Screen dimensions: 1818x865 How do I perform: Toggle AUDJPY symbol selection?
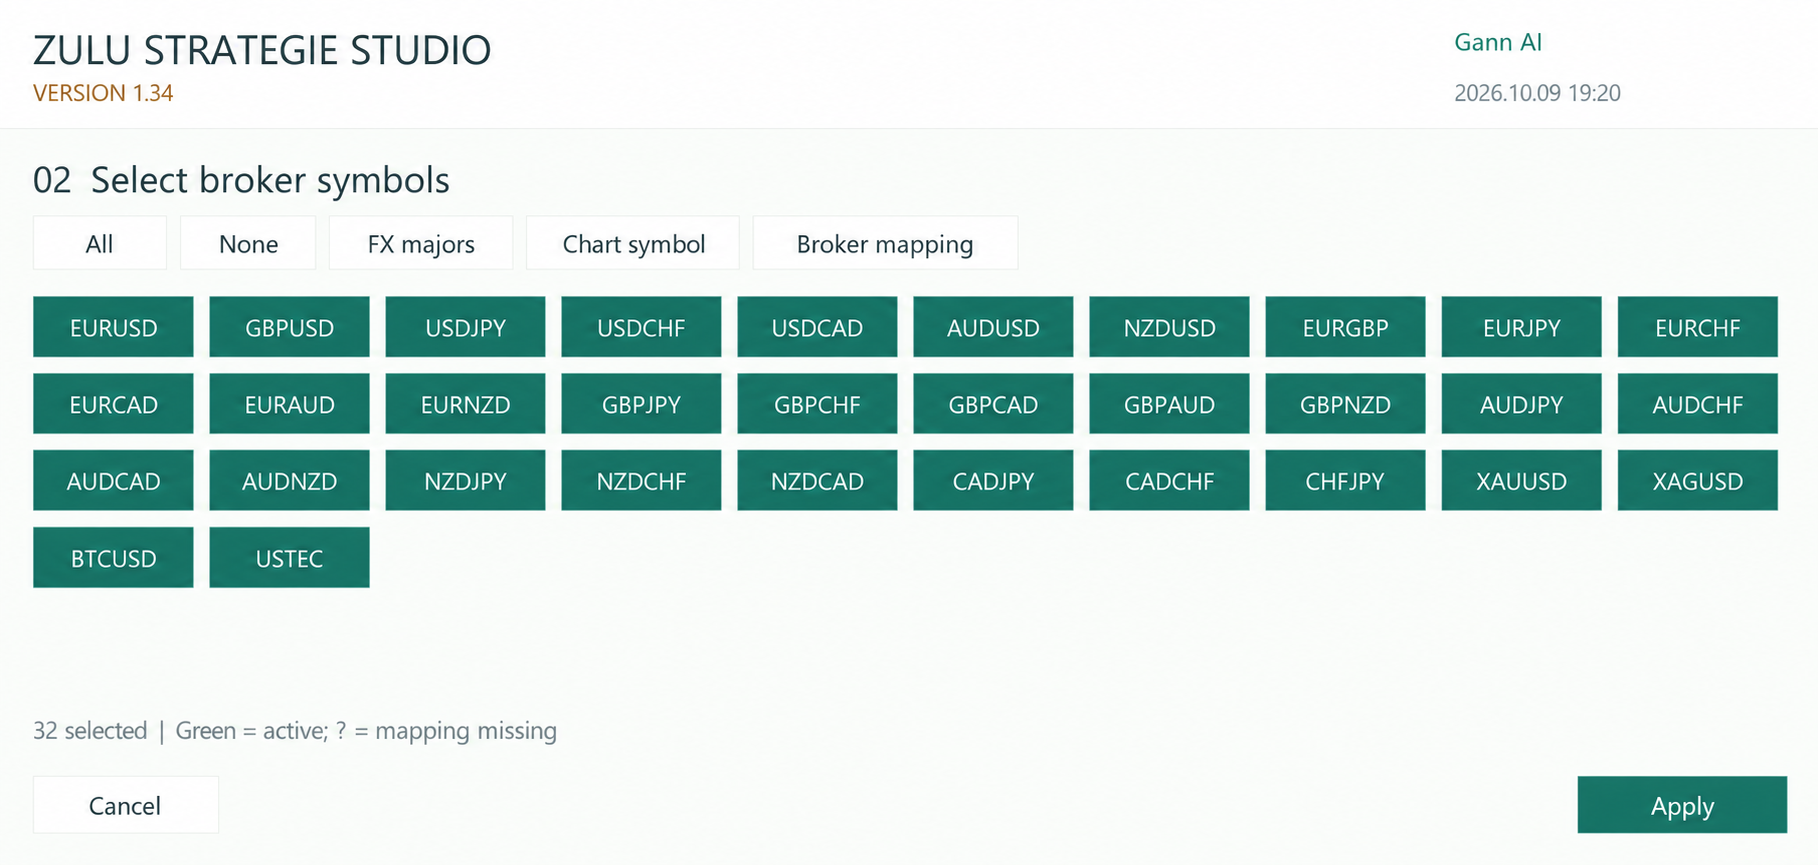(x=1521, y=404)
